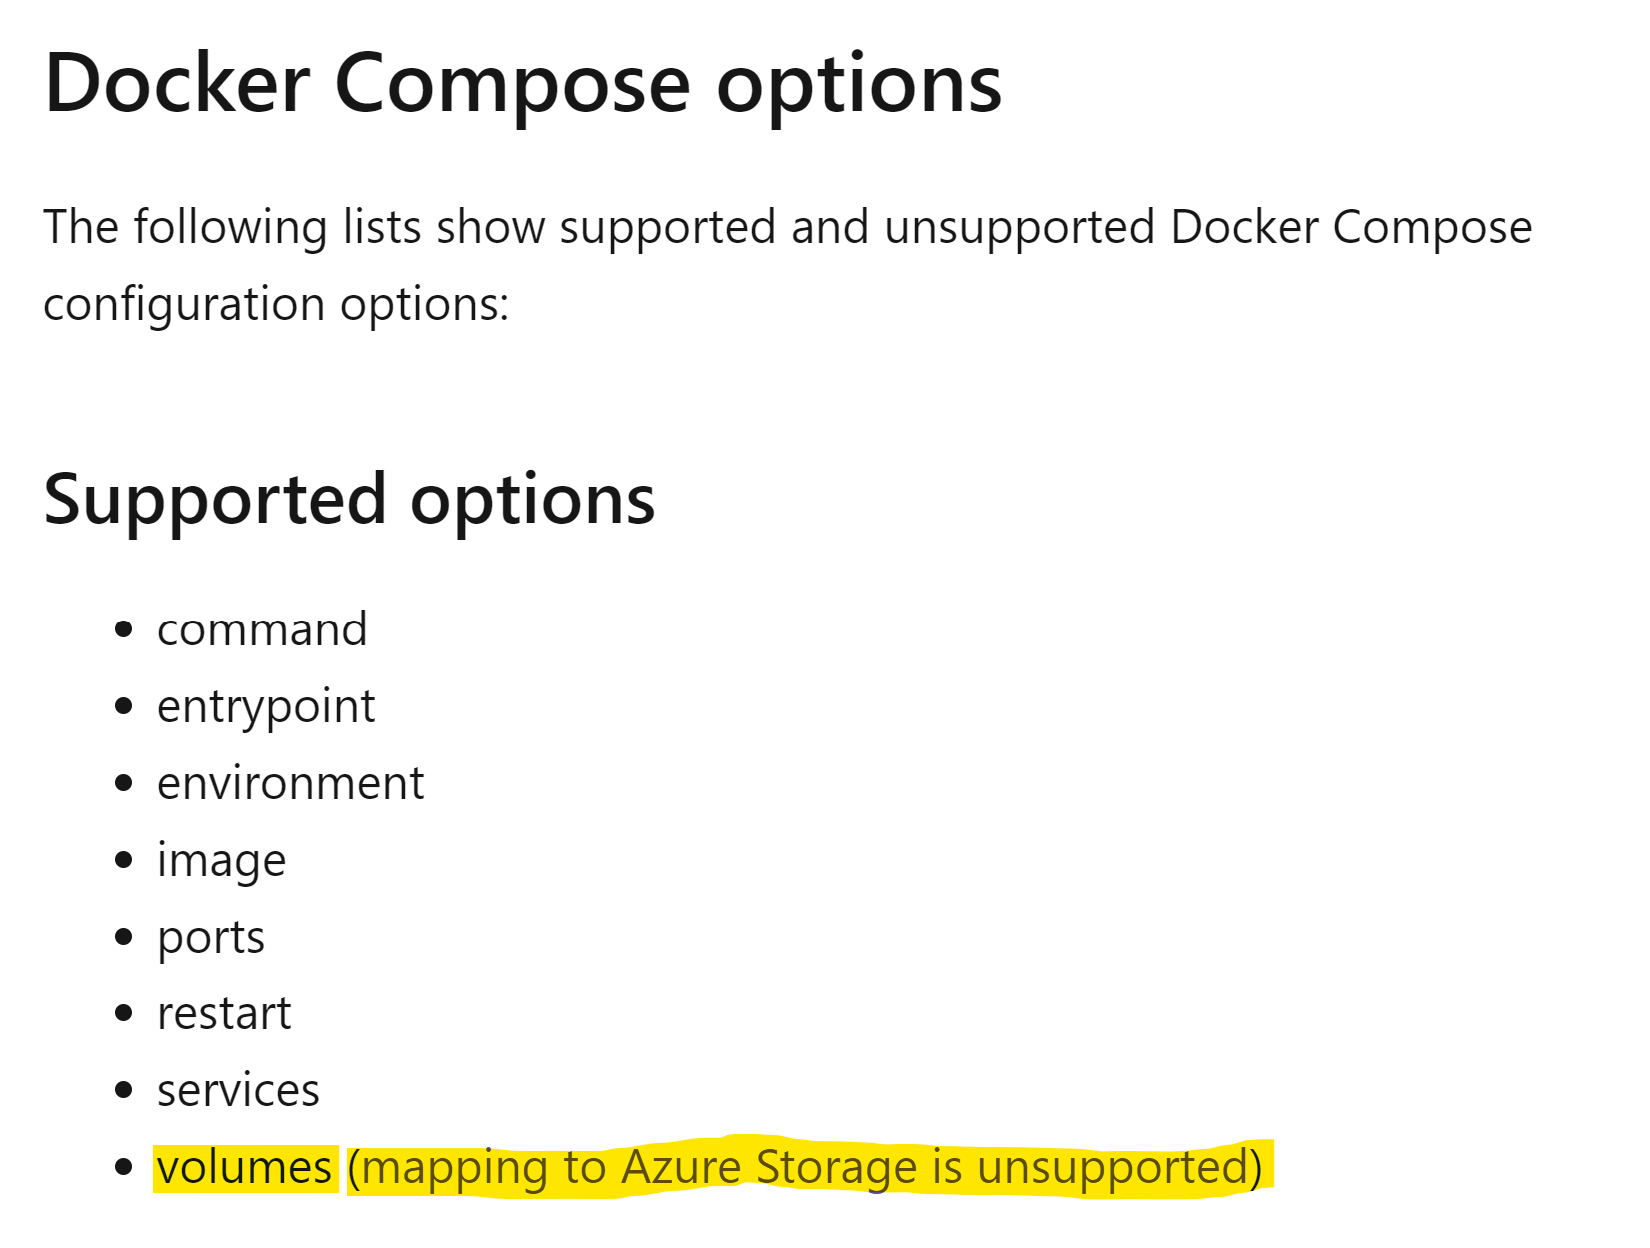Click the bullet next to "entrypoint"
This screenshot has height=1248, width=1650.
coord(124,707)
